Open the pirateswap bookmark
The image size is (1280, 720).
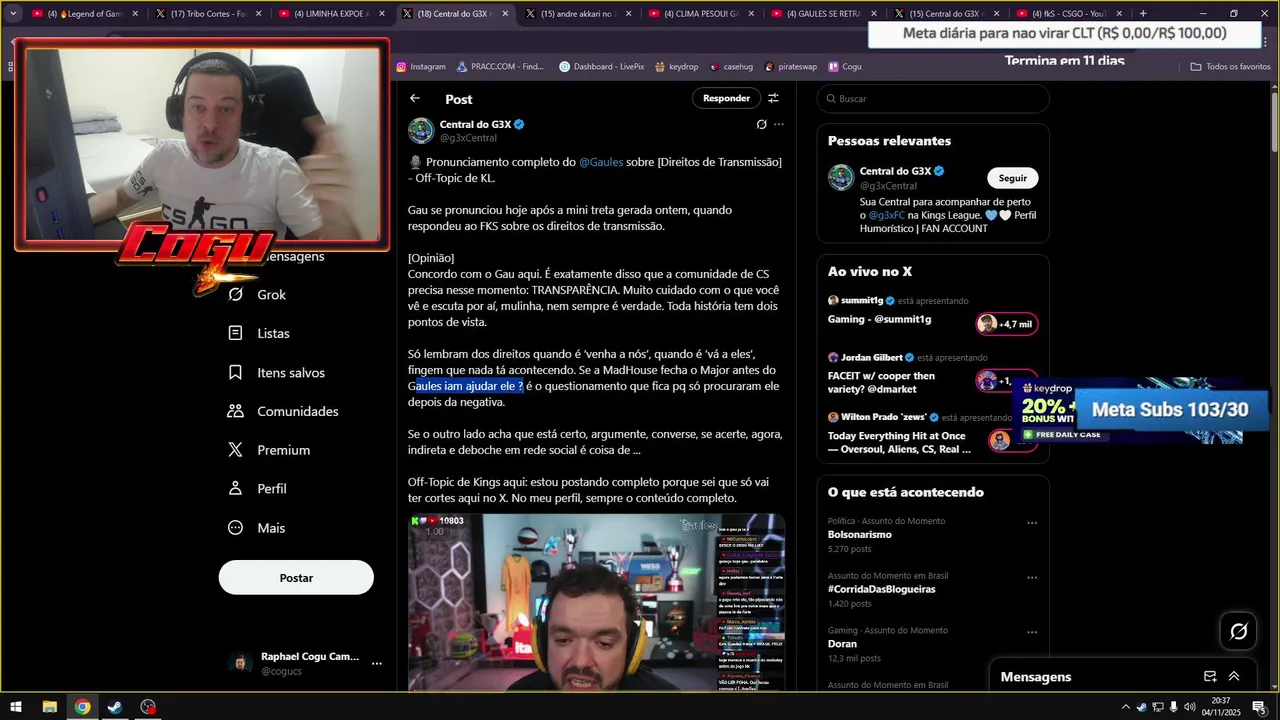tap(790, 66)
